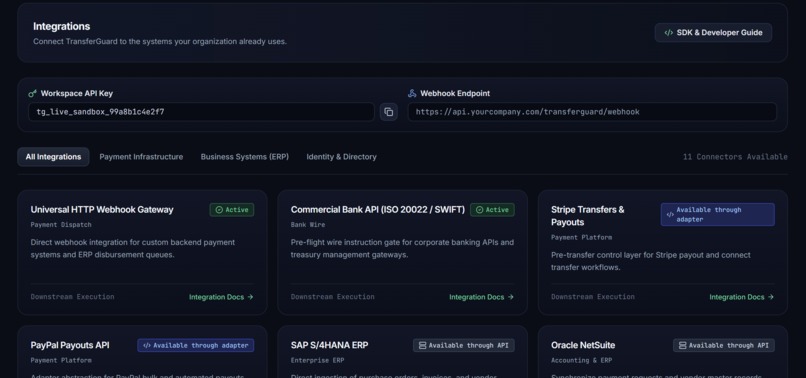Open the Business Systems (ERP) tab
Screen dimensions: 806x378
click(245, 157)
